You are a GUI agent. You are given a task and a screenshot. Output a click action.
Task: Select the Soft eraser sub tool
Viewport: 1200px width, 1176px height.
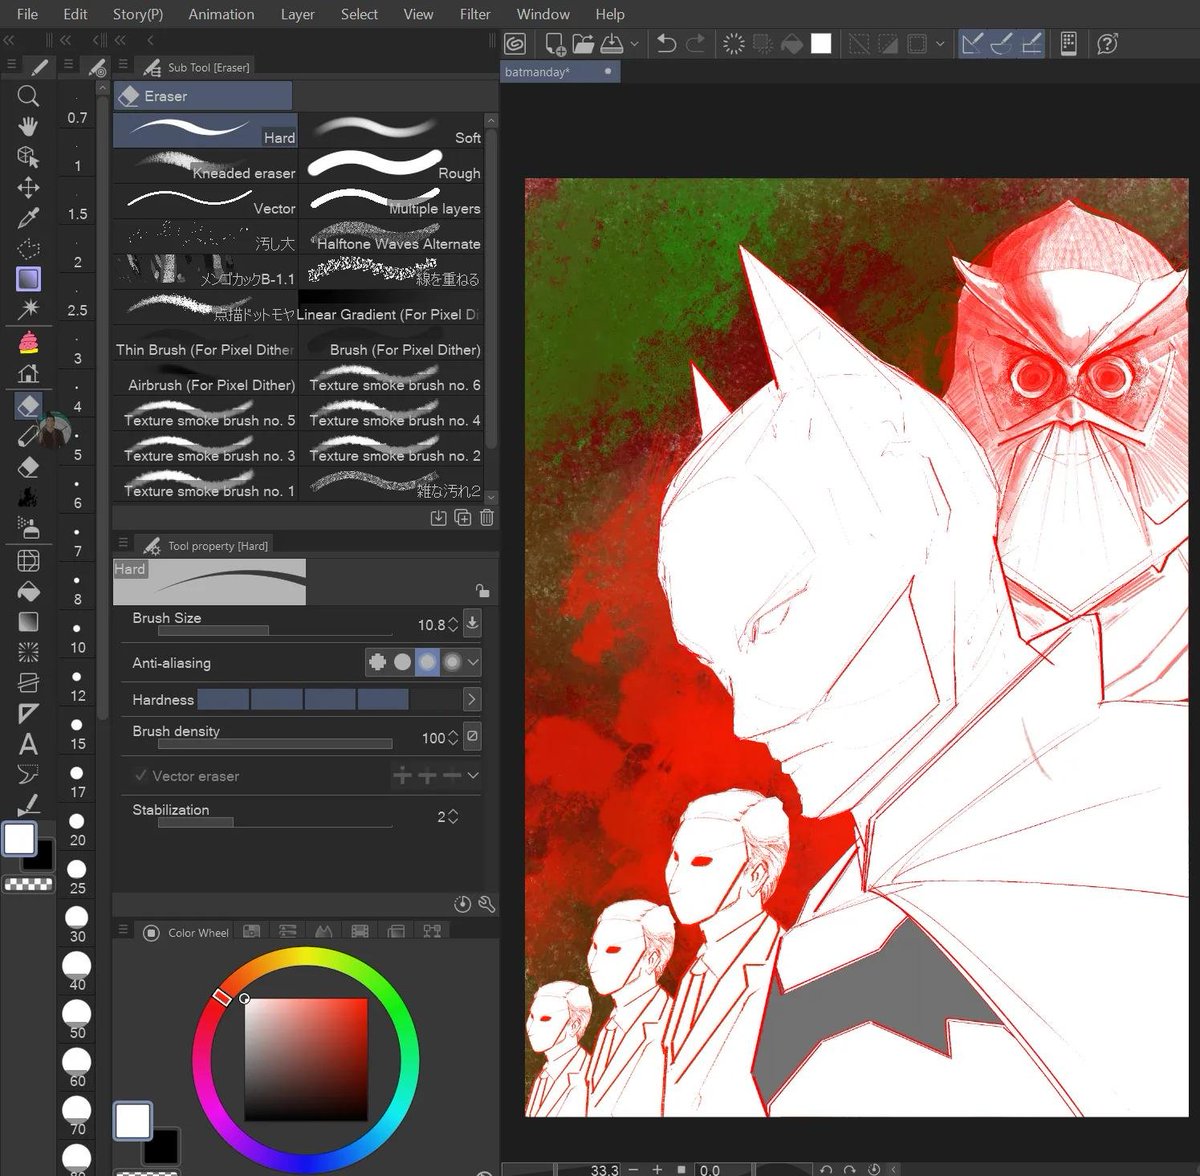tap(392, 131)
